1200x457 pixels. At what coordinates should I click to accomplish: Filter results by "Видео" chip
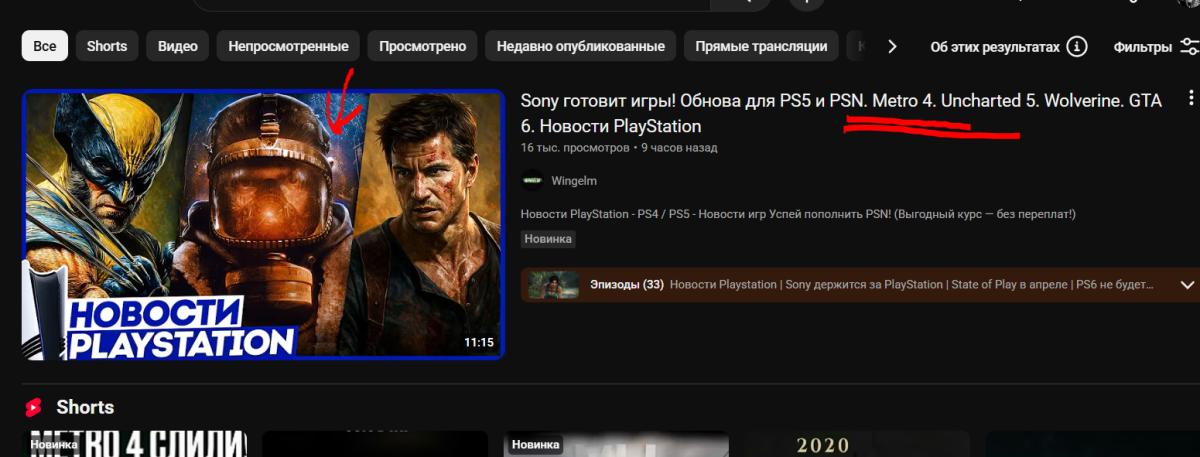coord(178,46)
